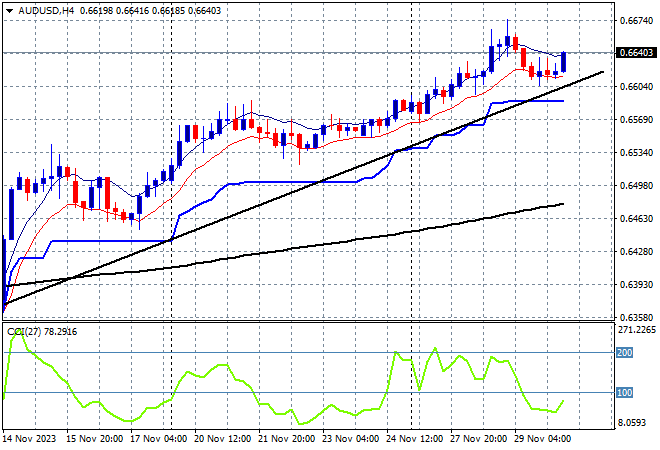This screenshot has height=450, width=660.
Task: Click the AUDUSD,H4 symbol title text
Action: (41, 9)
